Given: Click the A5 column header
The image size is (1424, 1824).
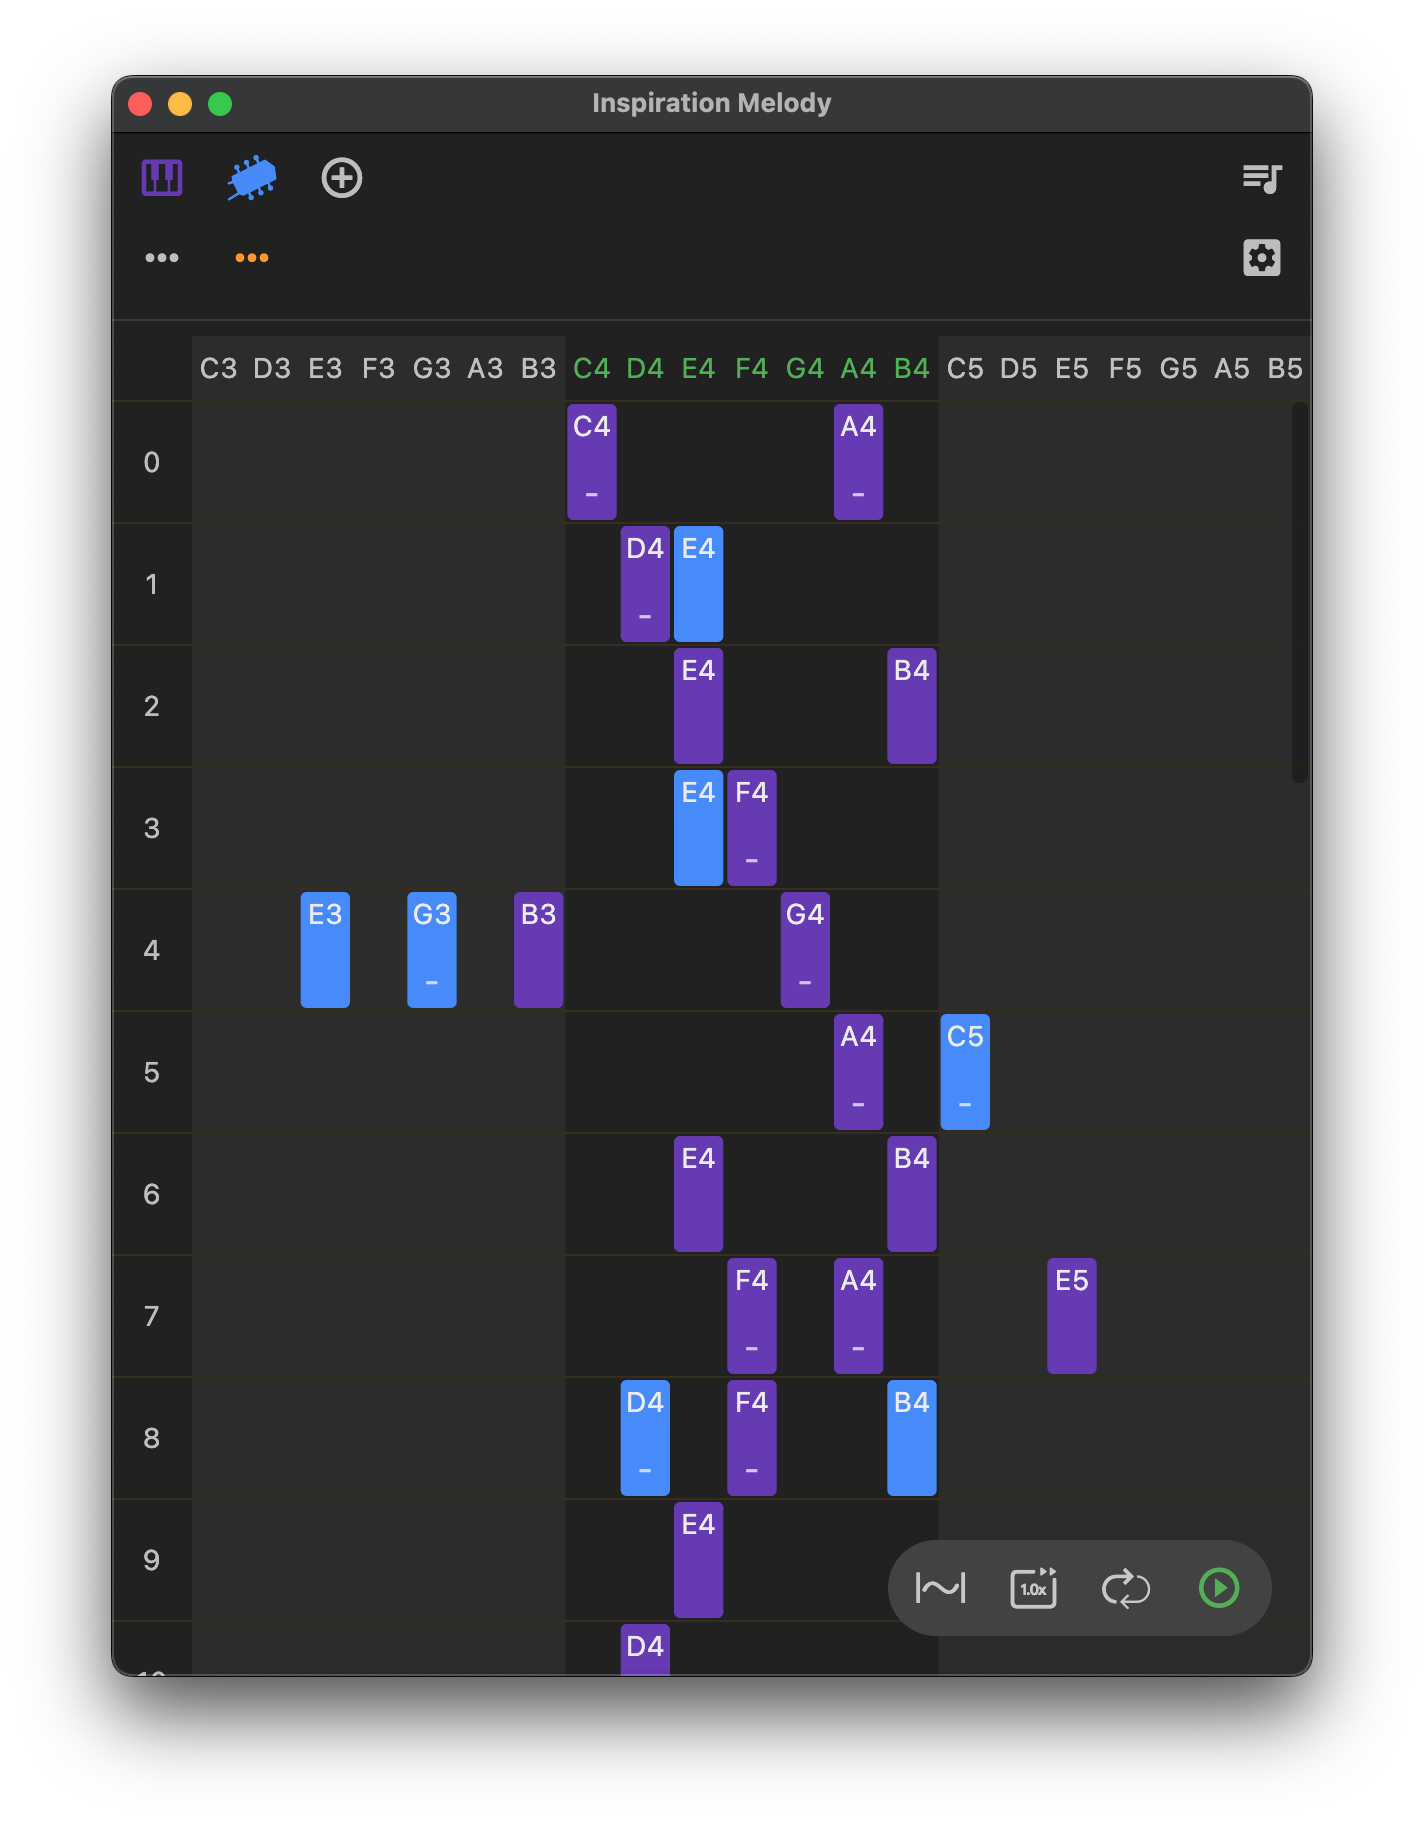Looking at the screenshot, I should coord(1232,369).
